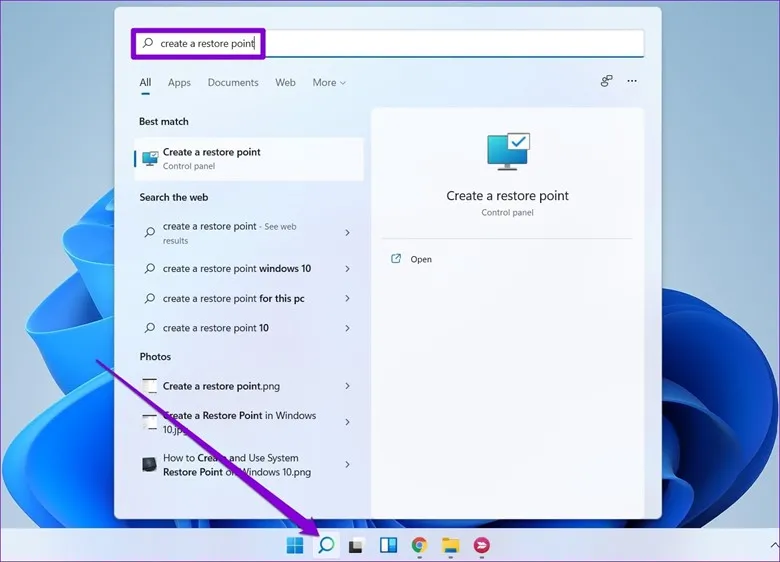This screenshot has width=780, height=562.
Task: Click the Search magnifier icon on taskbar
Action: (x=325, y=545)
